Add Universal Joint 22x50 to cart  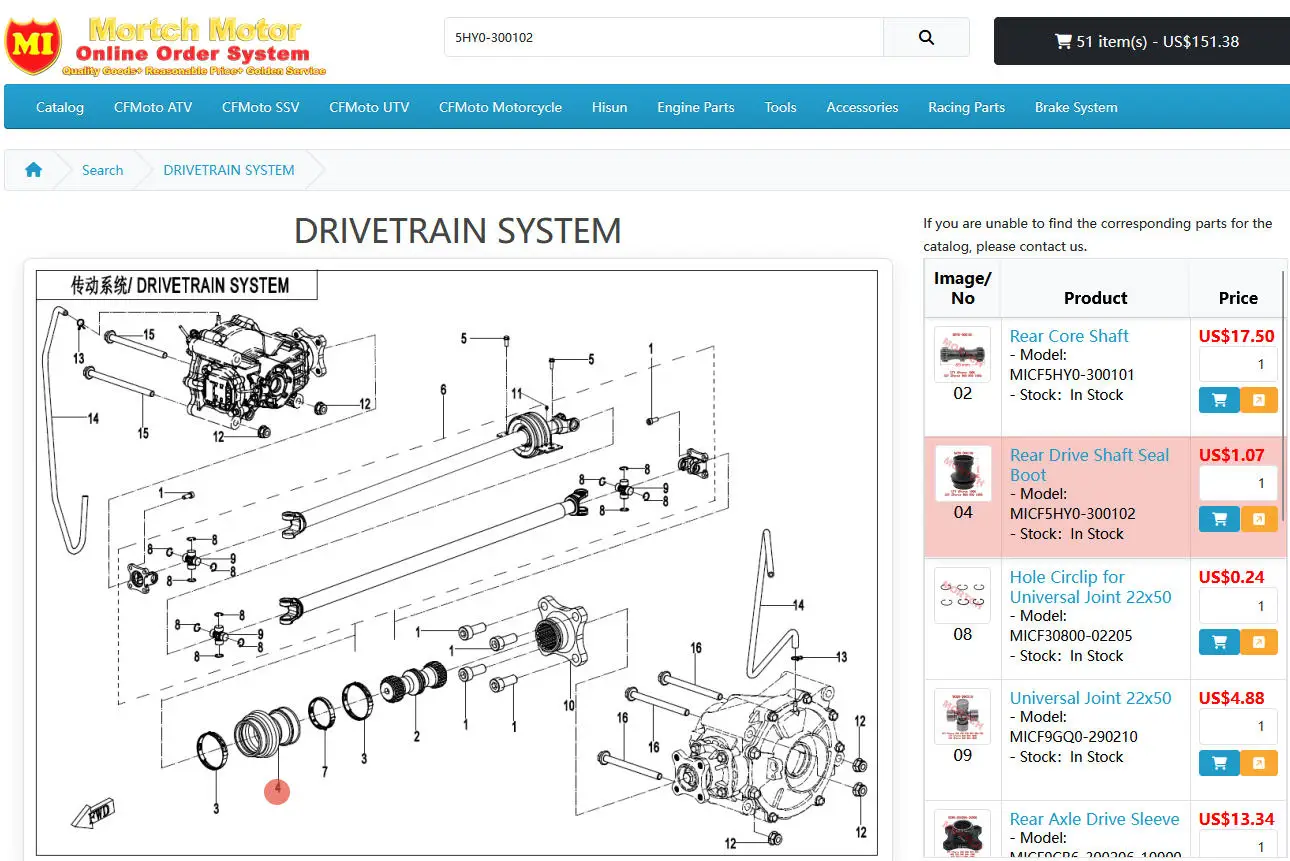(x=1219, y=763)
